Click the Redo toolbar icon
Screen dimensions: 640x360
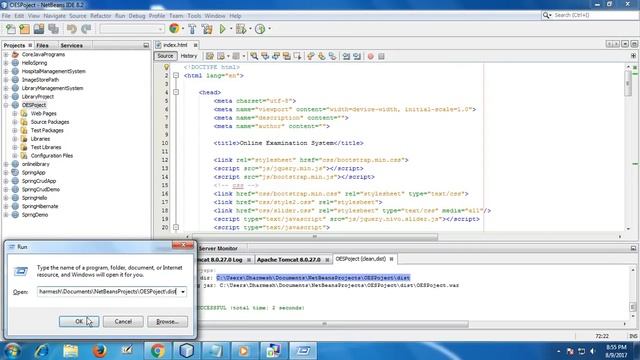pyautogui.click(x=86, y=29)
